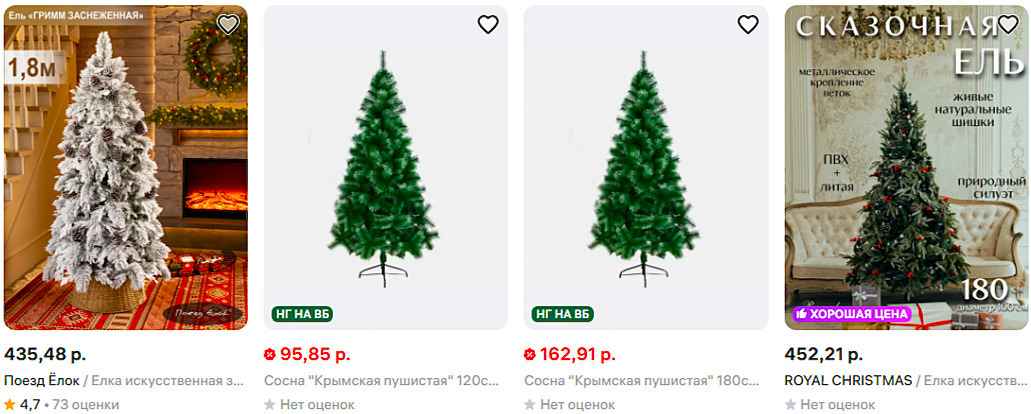Open the 180см Крымская пушистая pine image
1031x414 pixels.
(x=646, y=168)
